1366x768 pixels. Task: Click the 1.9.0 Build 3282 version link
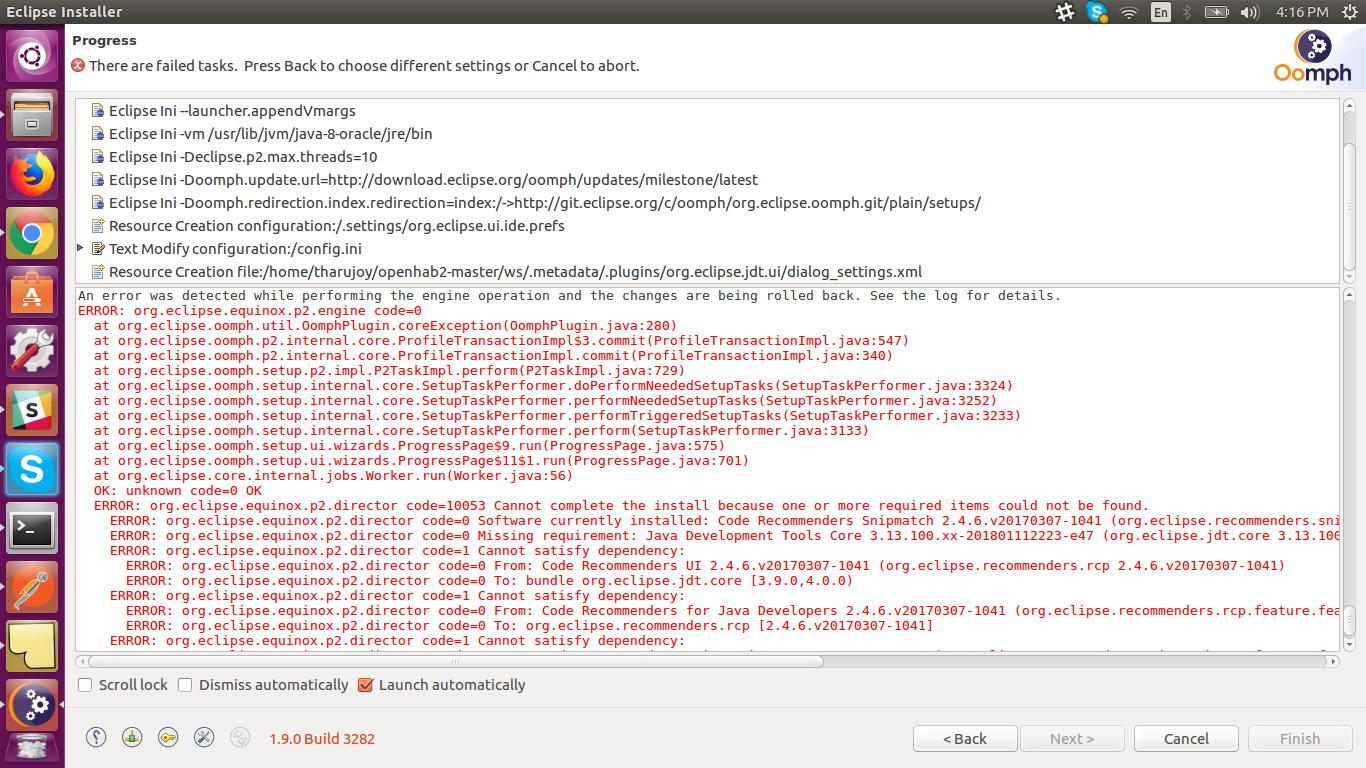click(x=322, y=739)
